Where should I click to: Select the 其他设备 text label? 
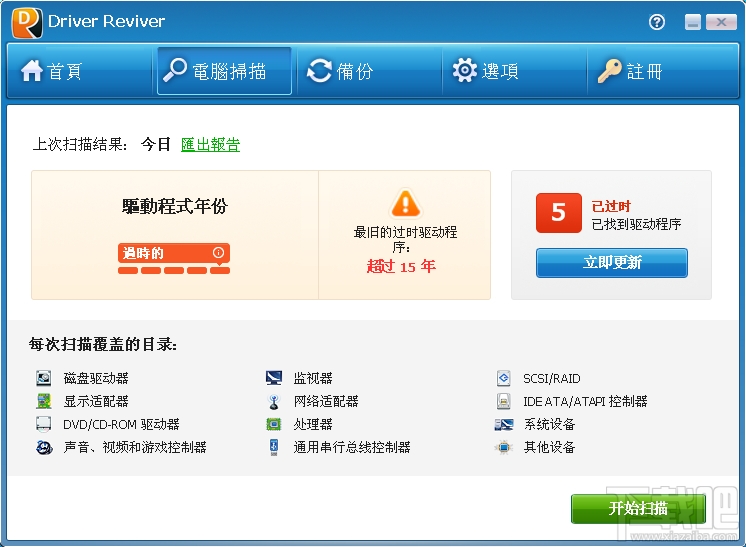[550, 447]
